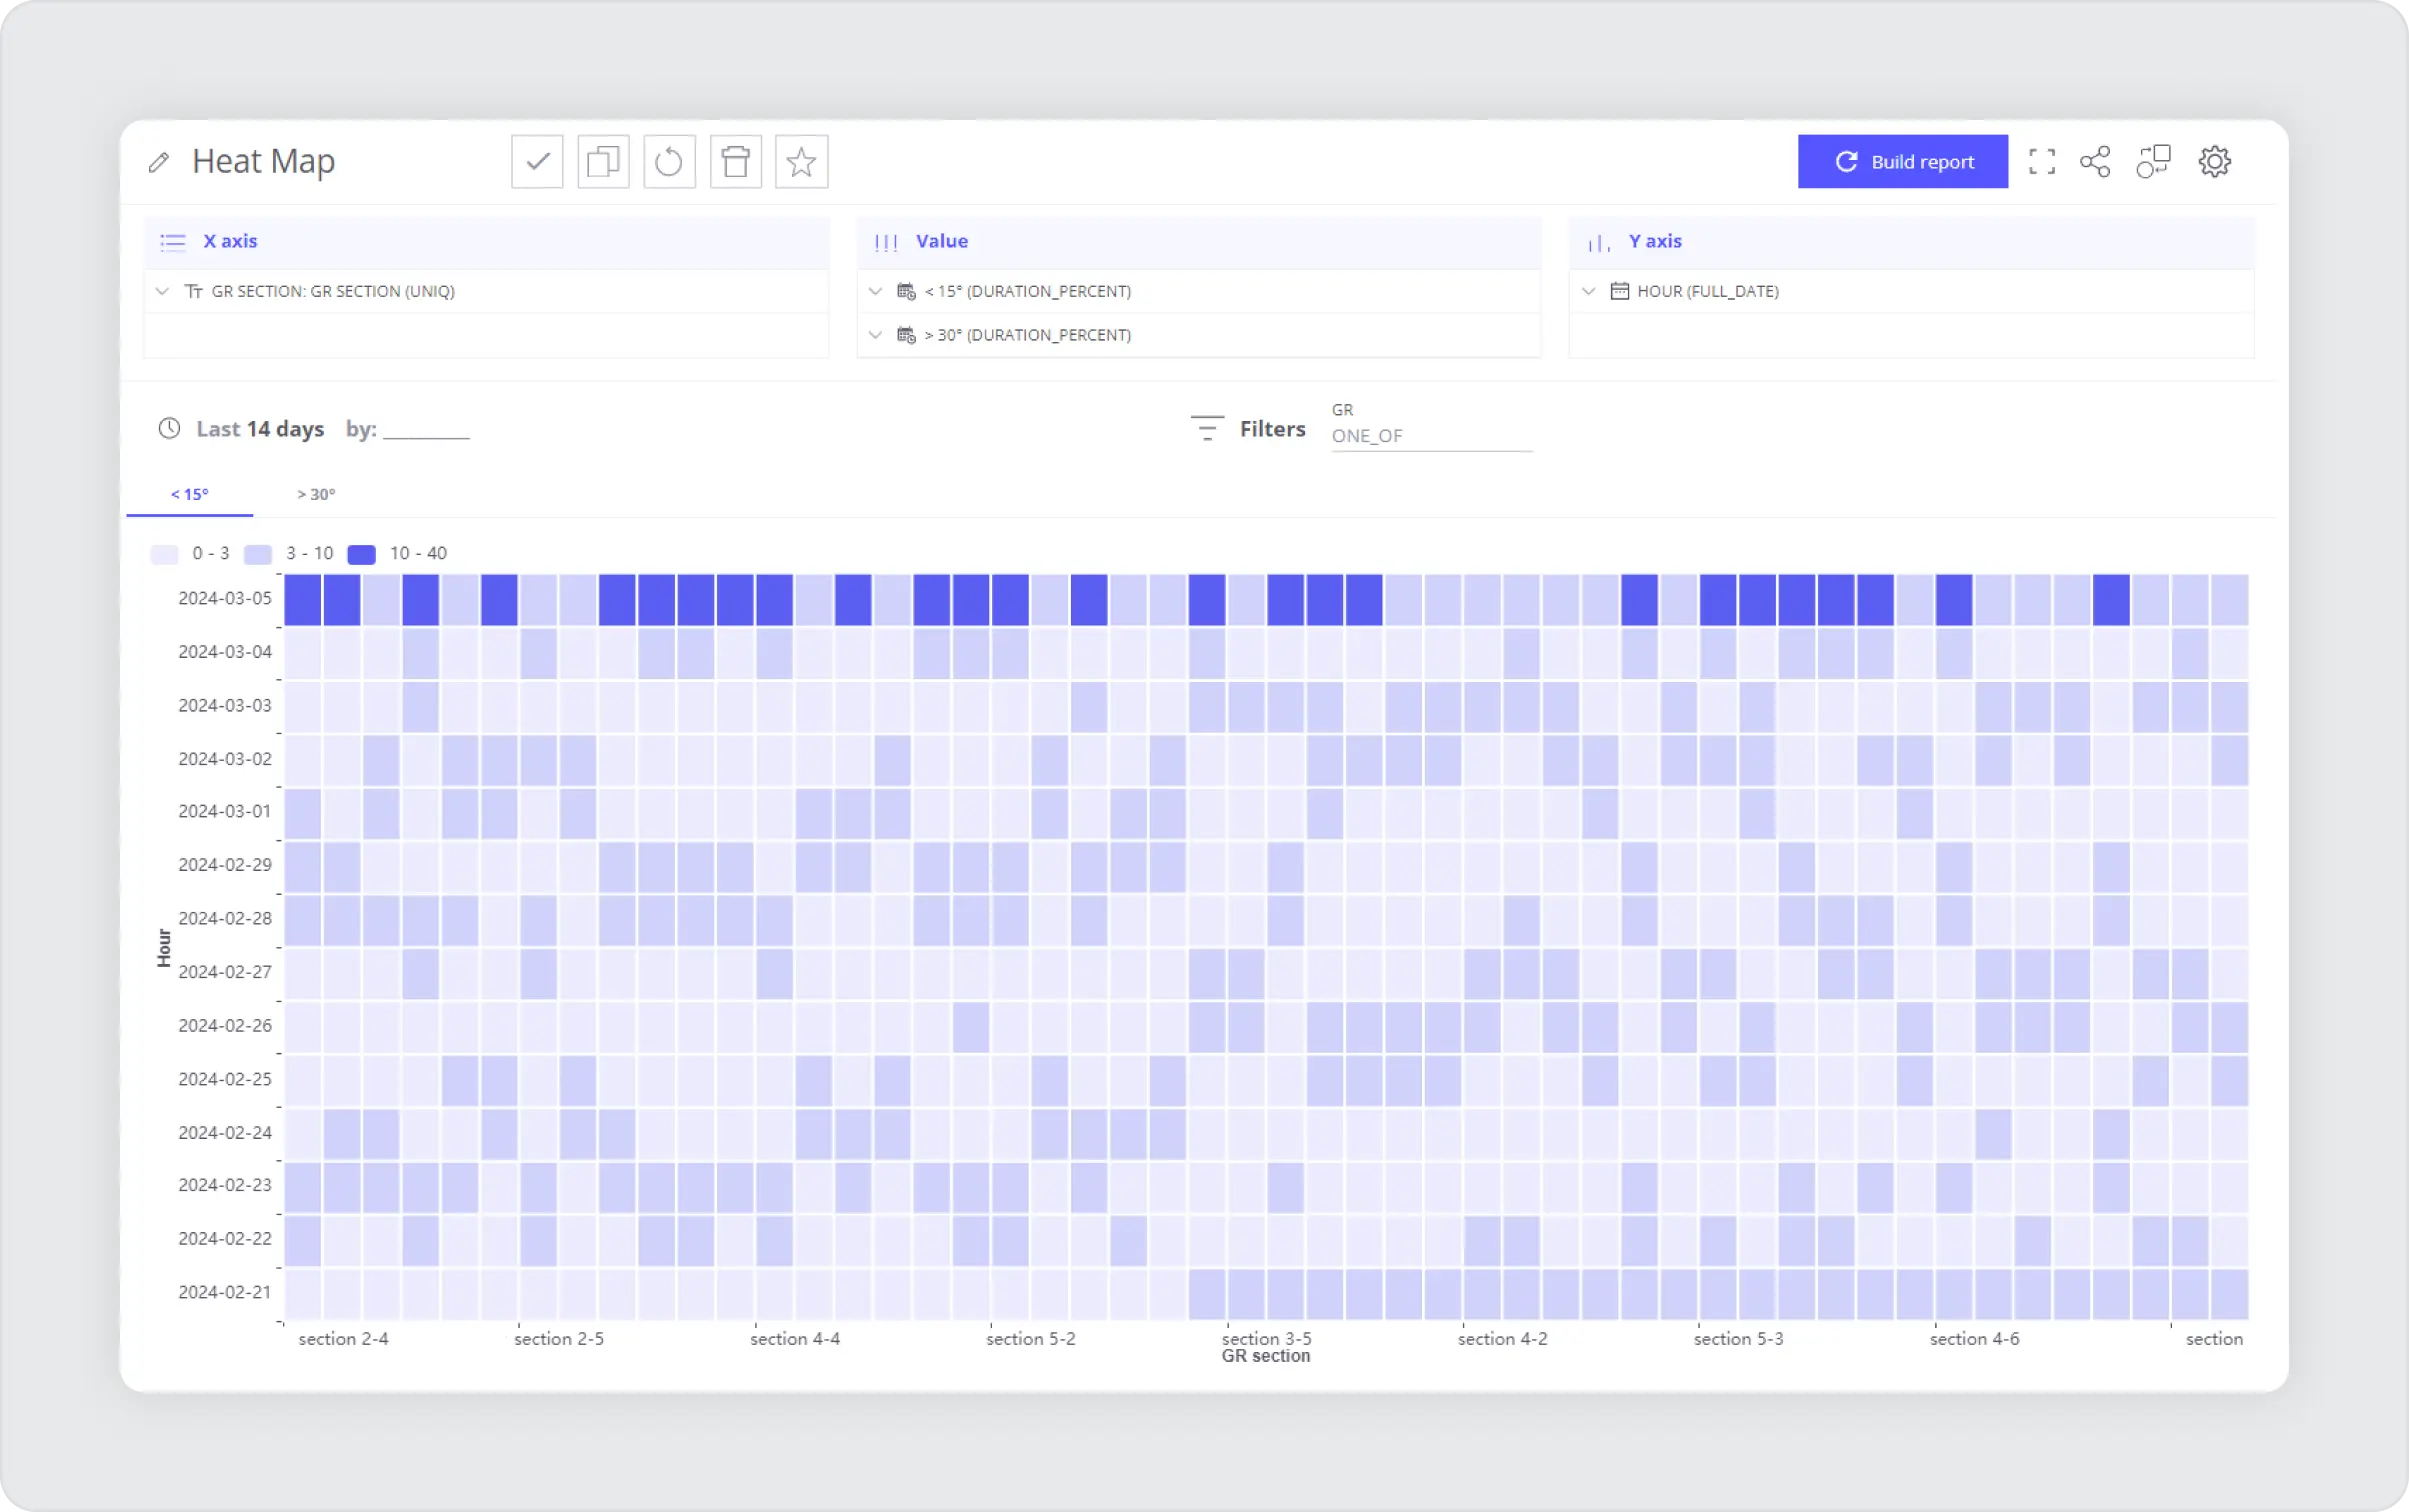Enter fullscreen mode for the report
This screenshot has height=1512, width=2409.
coord(2043,161)
